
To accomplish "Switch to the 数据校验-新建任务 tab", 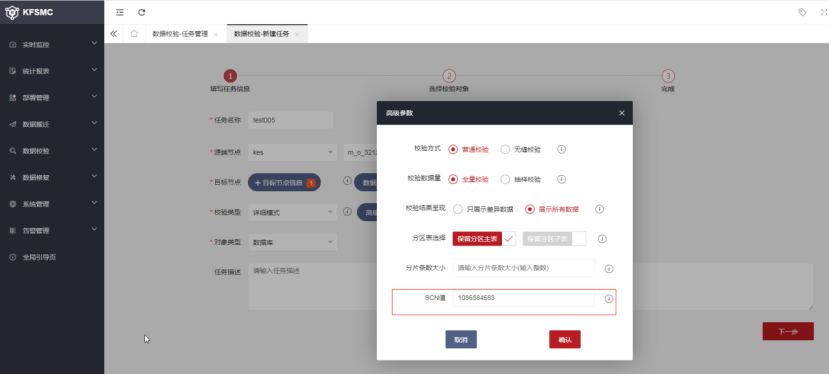I will (267, 34).
